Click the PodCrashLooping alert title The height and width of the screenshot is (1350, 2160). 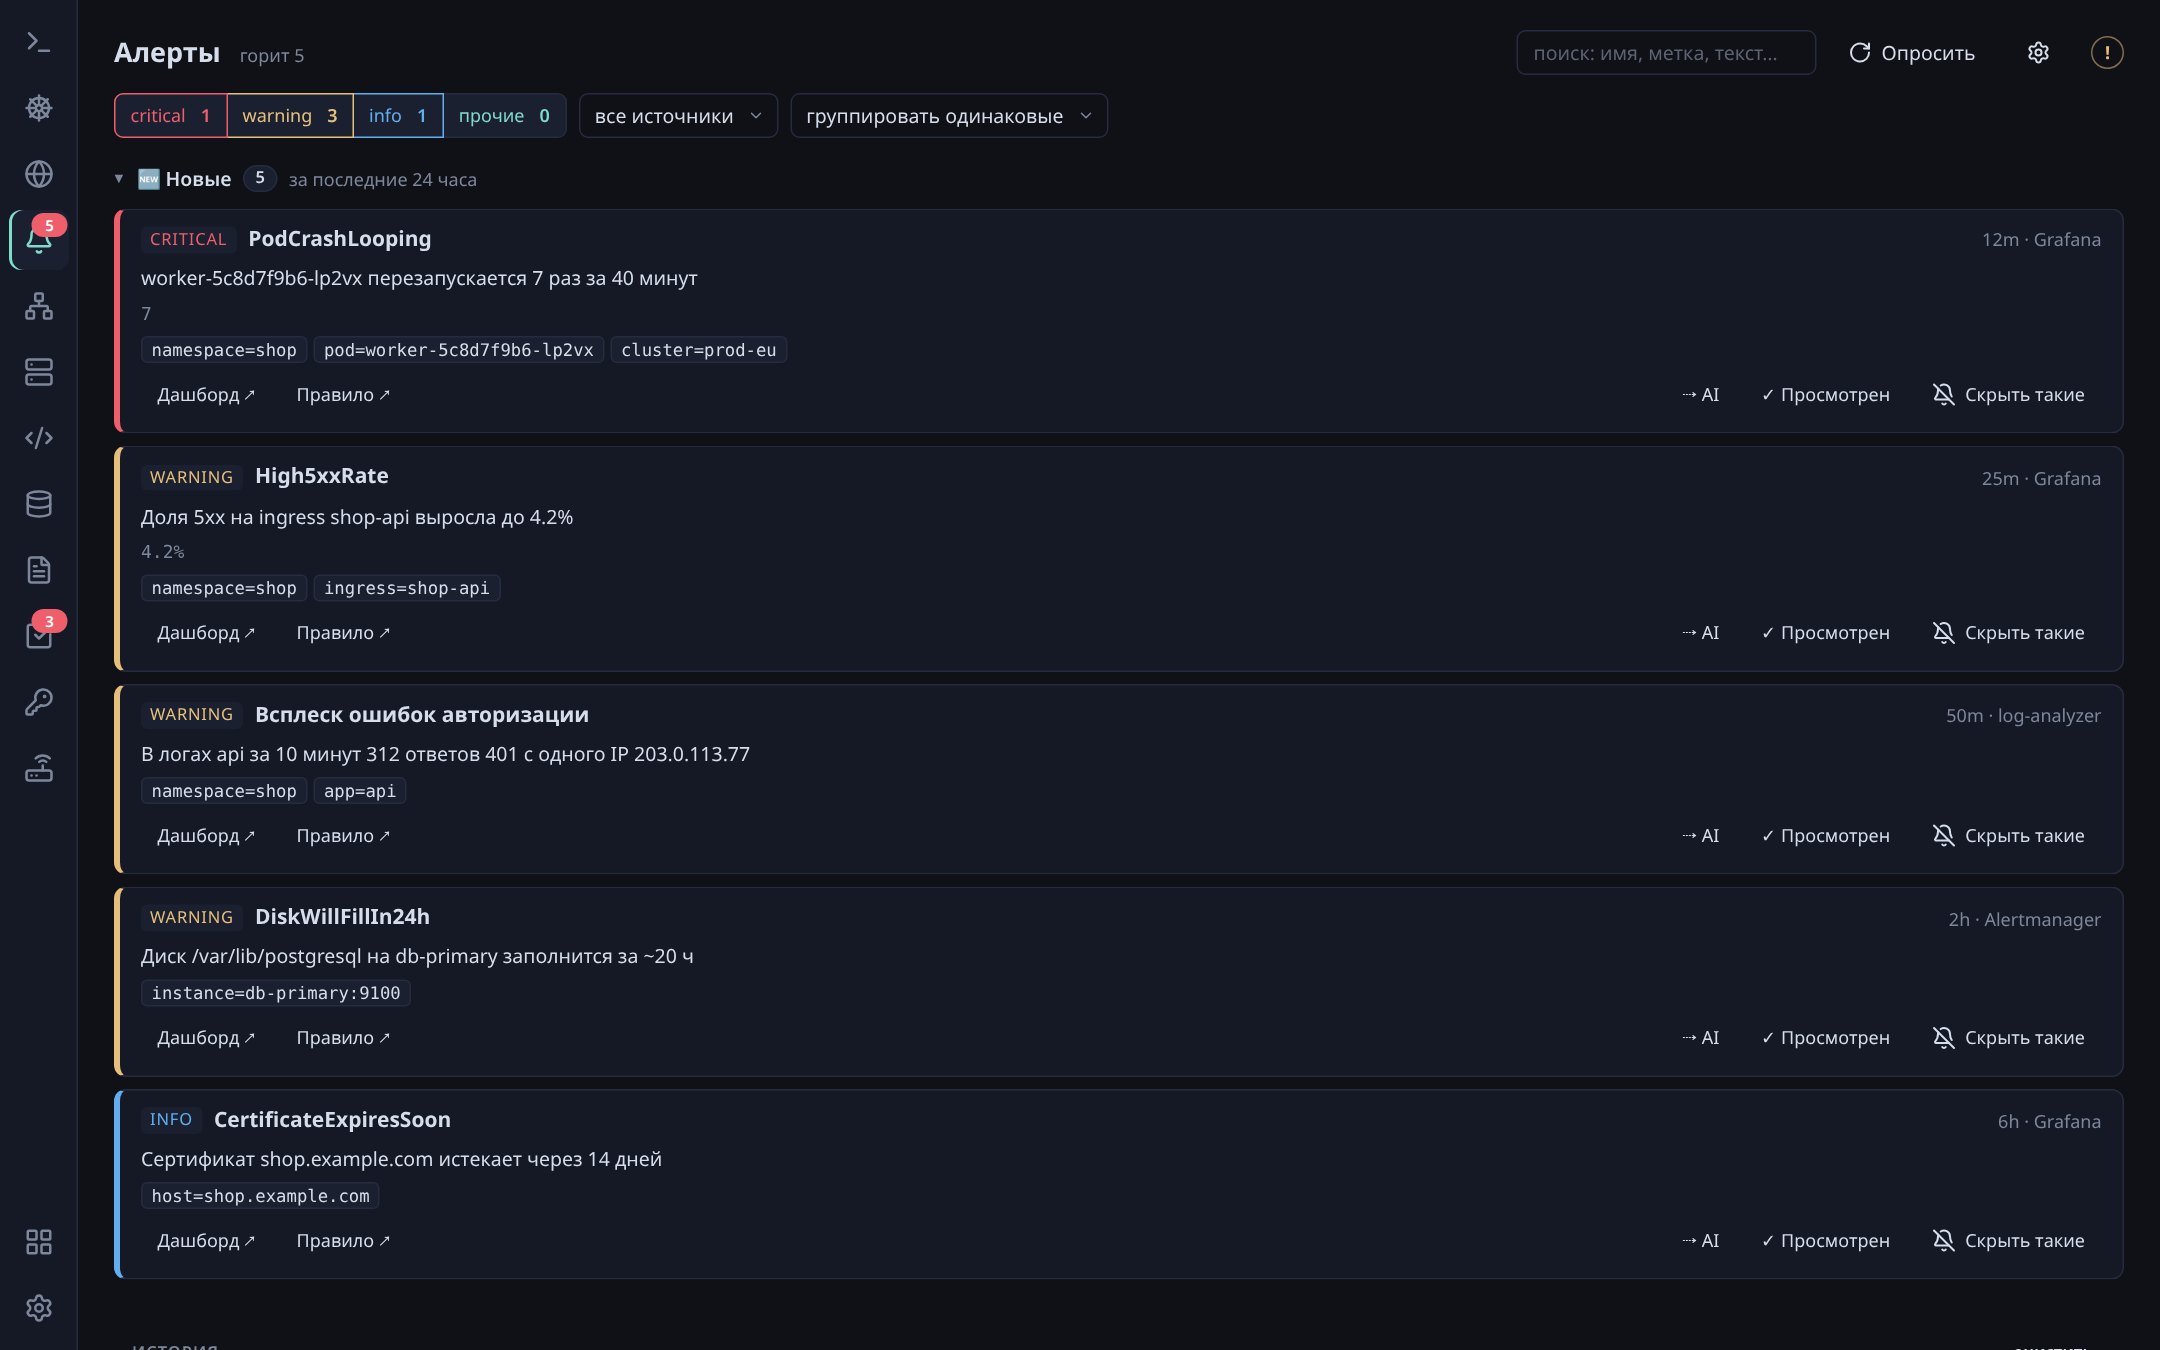[340, 239]
